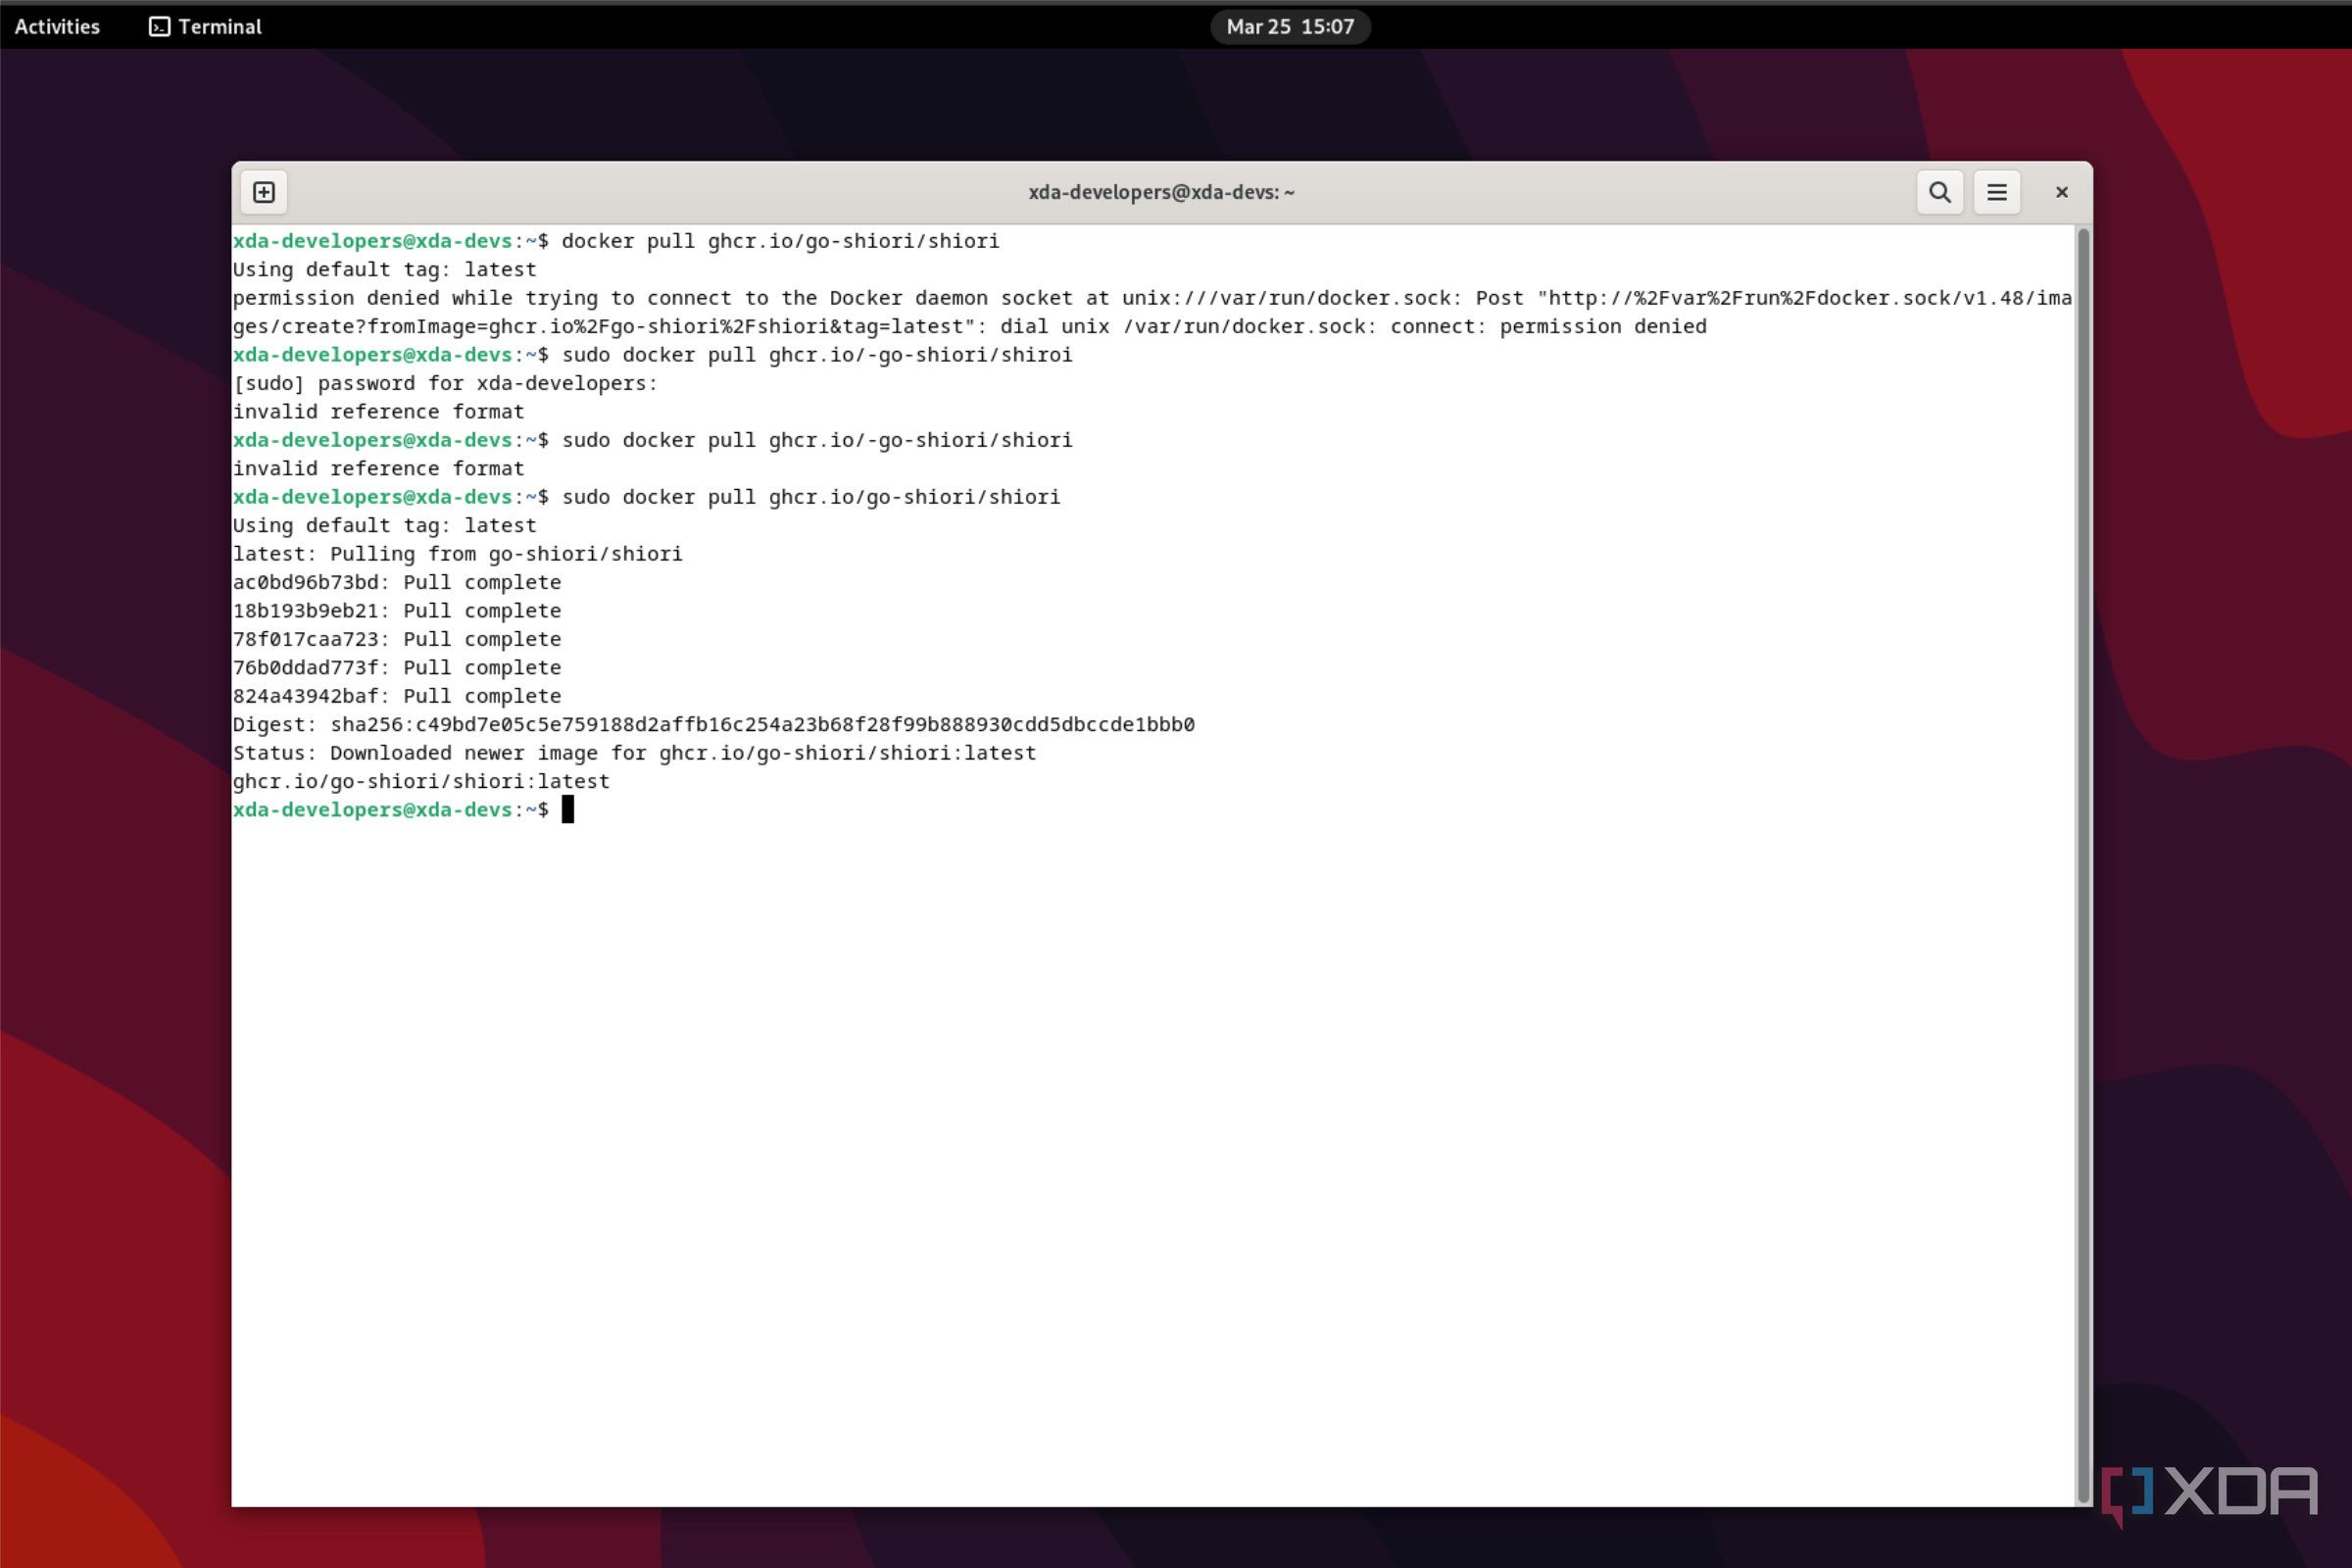Click the sudo password prompt line

(x=444, y=383)
